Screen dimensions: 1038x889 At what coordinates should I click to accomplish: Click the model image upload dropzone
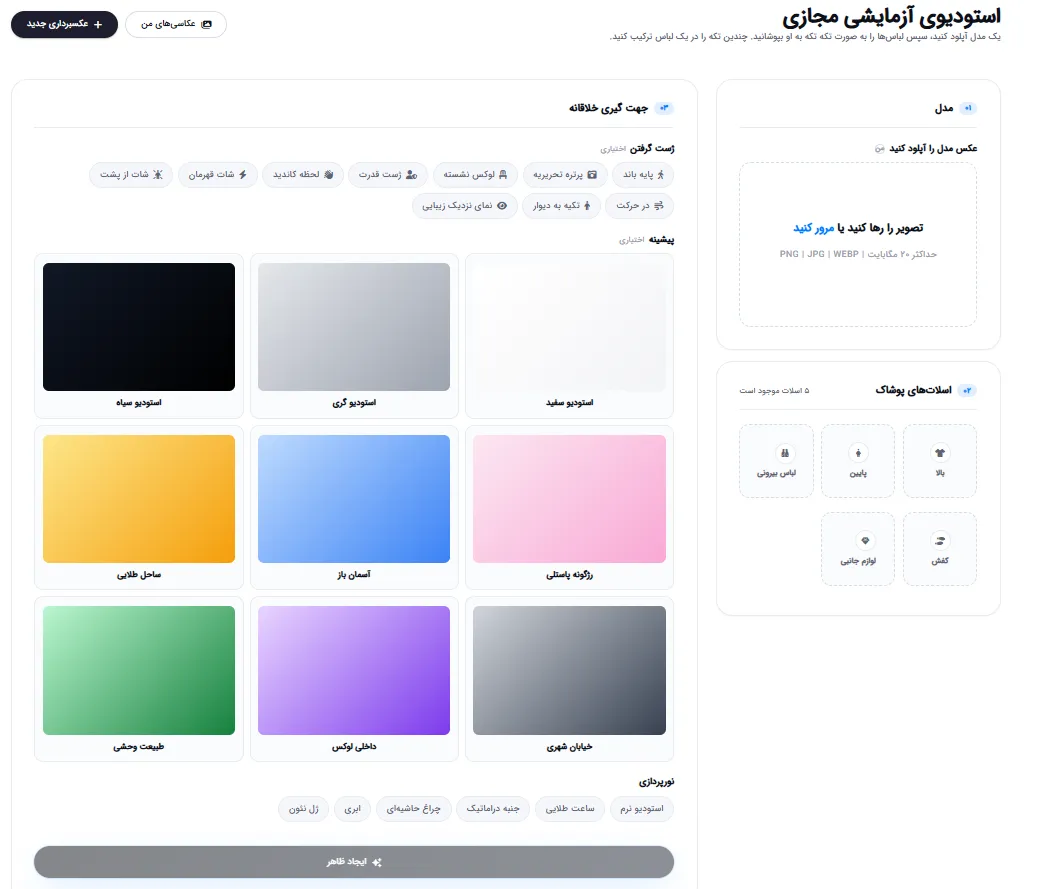pyautogui.click(x=858, y=244)
